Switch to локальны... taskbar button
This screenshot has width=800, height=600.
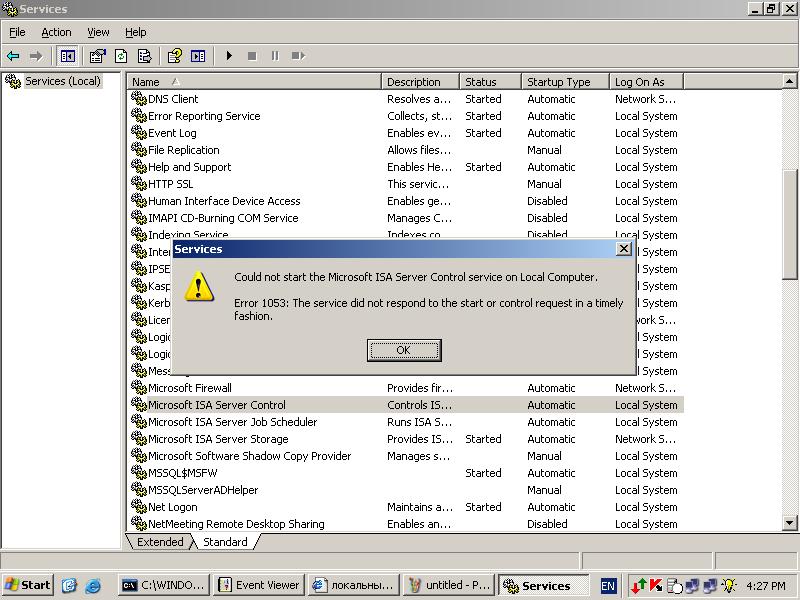pyautogui.click(x=353, y=585)
